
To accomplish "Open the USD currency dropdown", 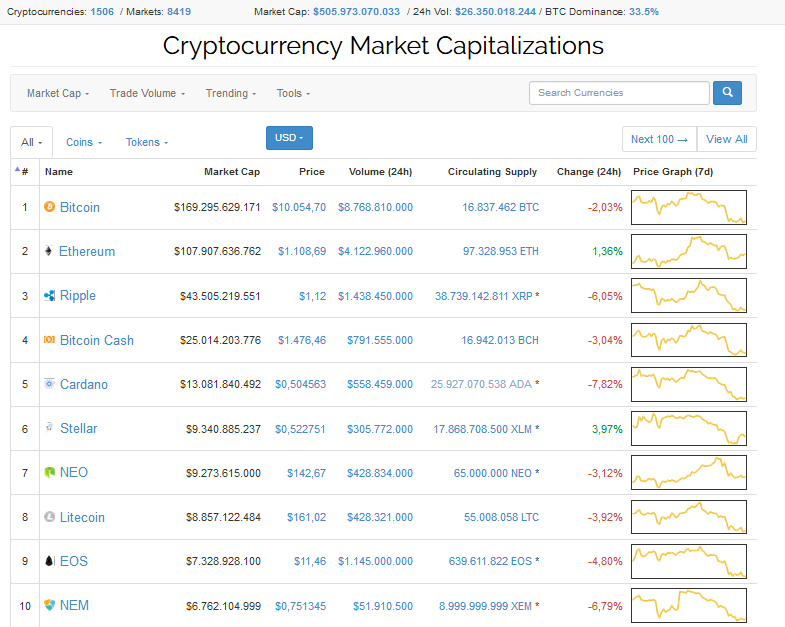I will pyautogui.click(x=289, y=138).
